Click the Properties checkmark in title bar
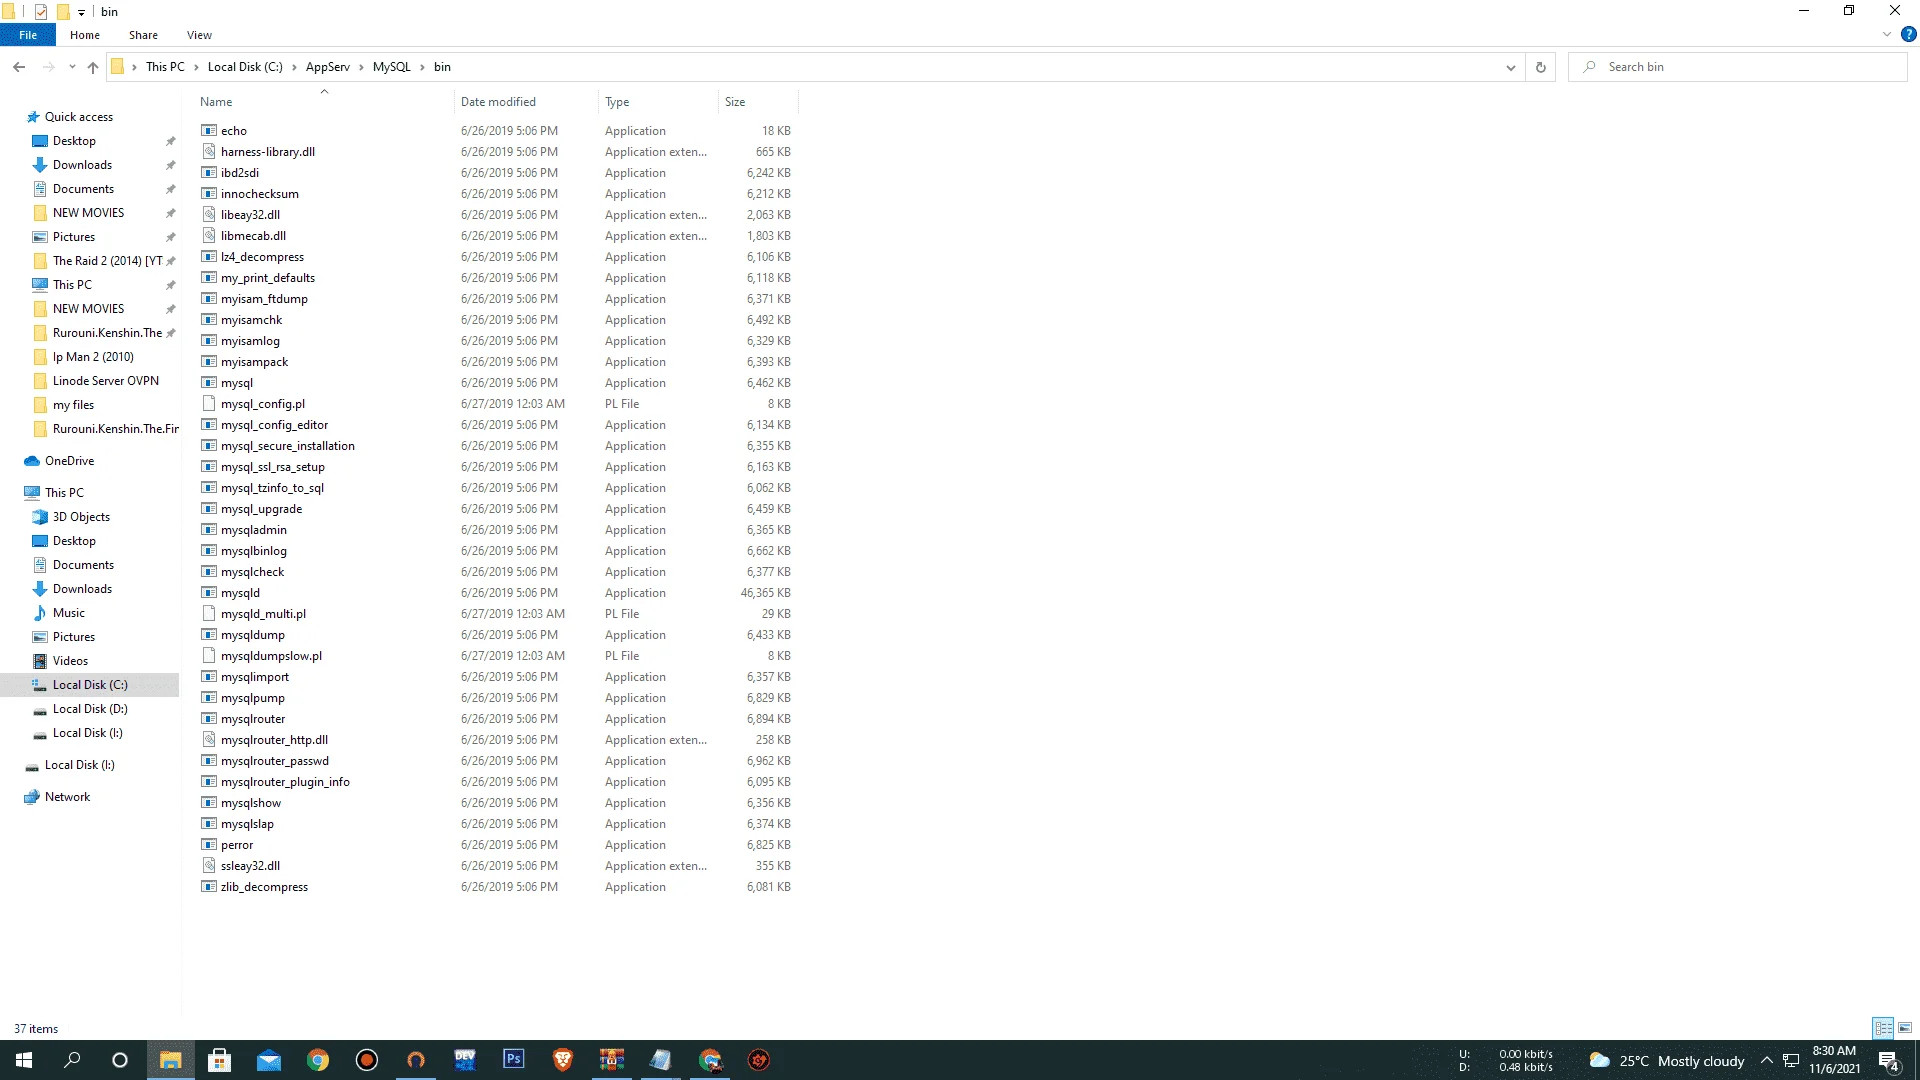The height and width of the screenshot is (1080, 1920). (x=41, y=12)
